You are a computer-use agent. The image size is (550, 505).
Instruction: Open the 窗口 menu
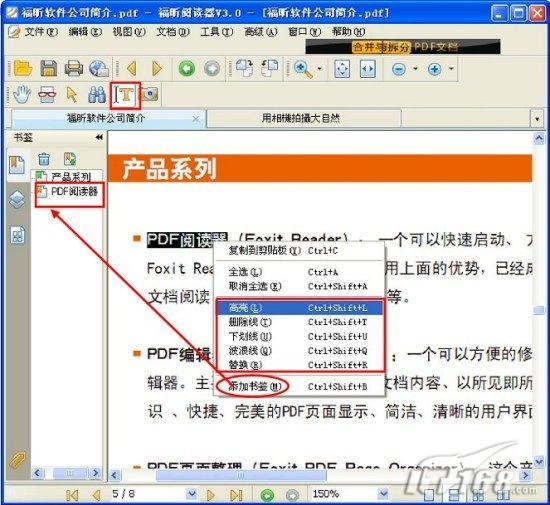coord(304,32)
